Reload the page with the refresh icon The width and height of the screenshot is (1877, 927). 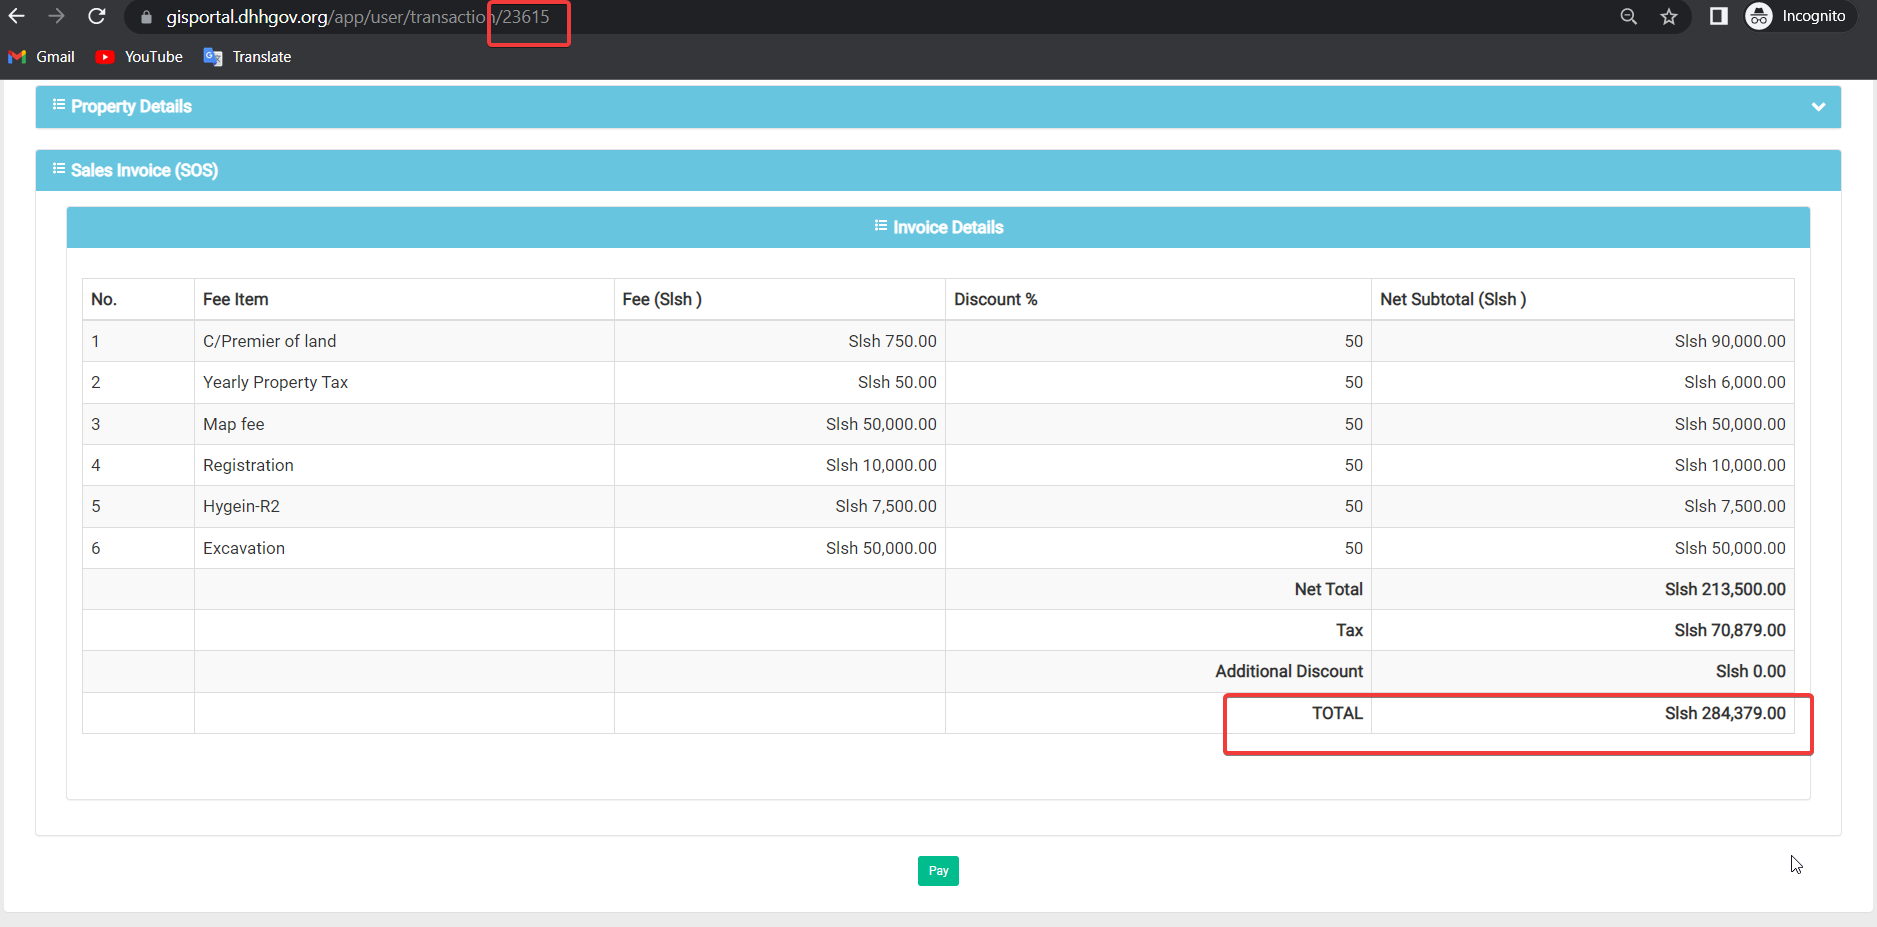(x=97, y=16)
